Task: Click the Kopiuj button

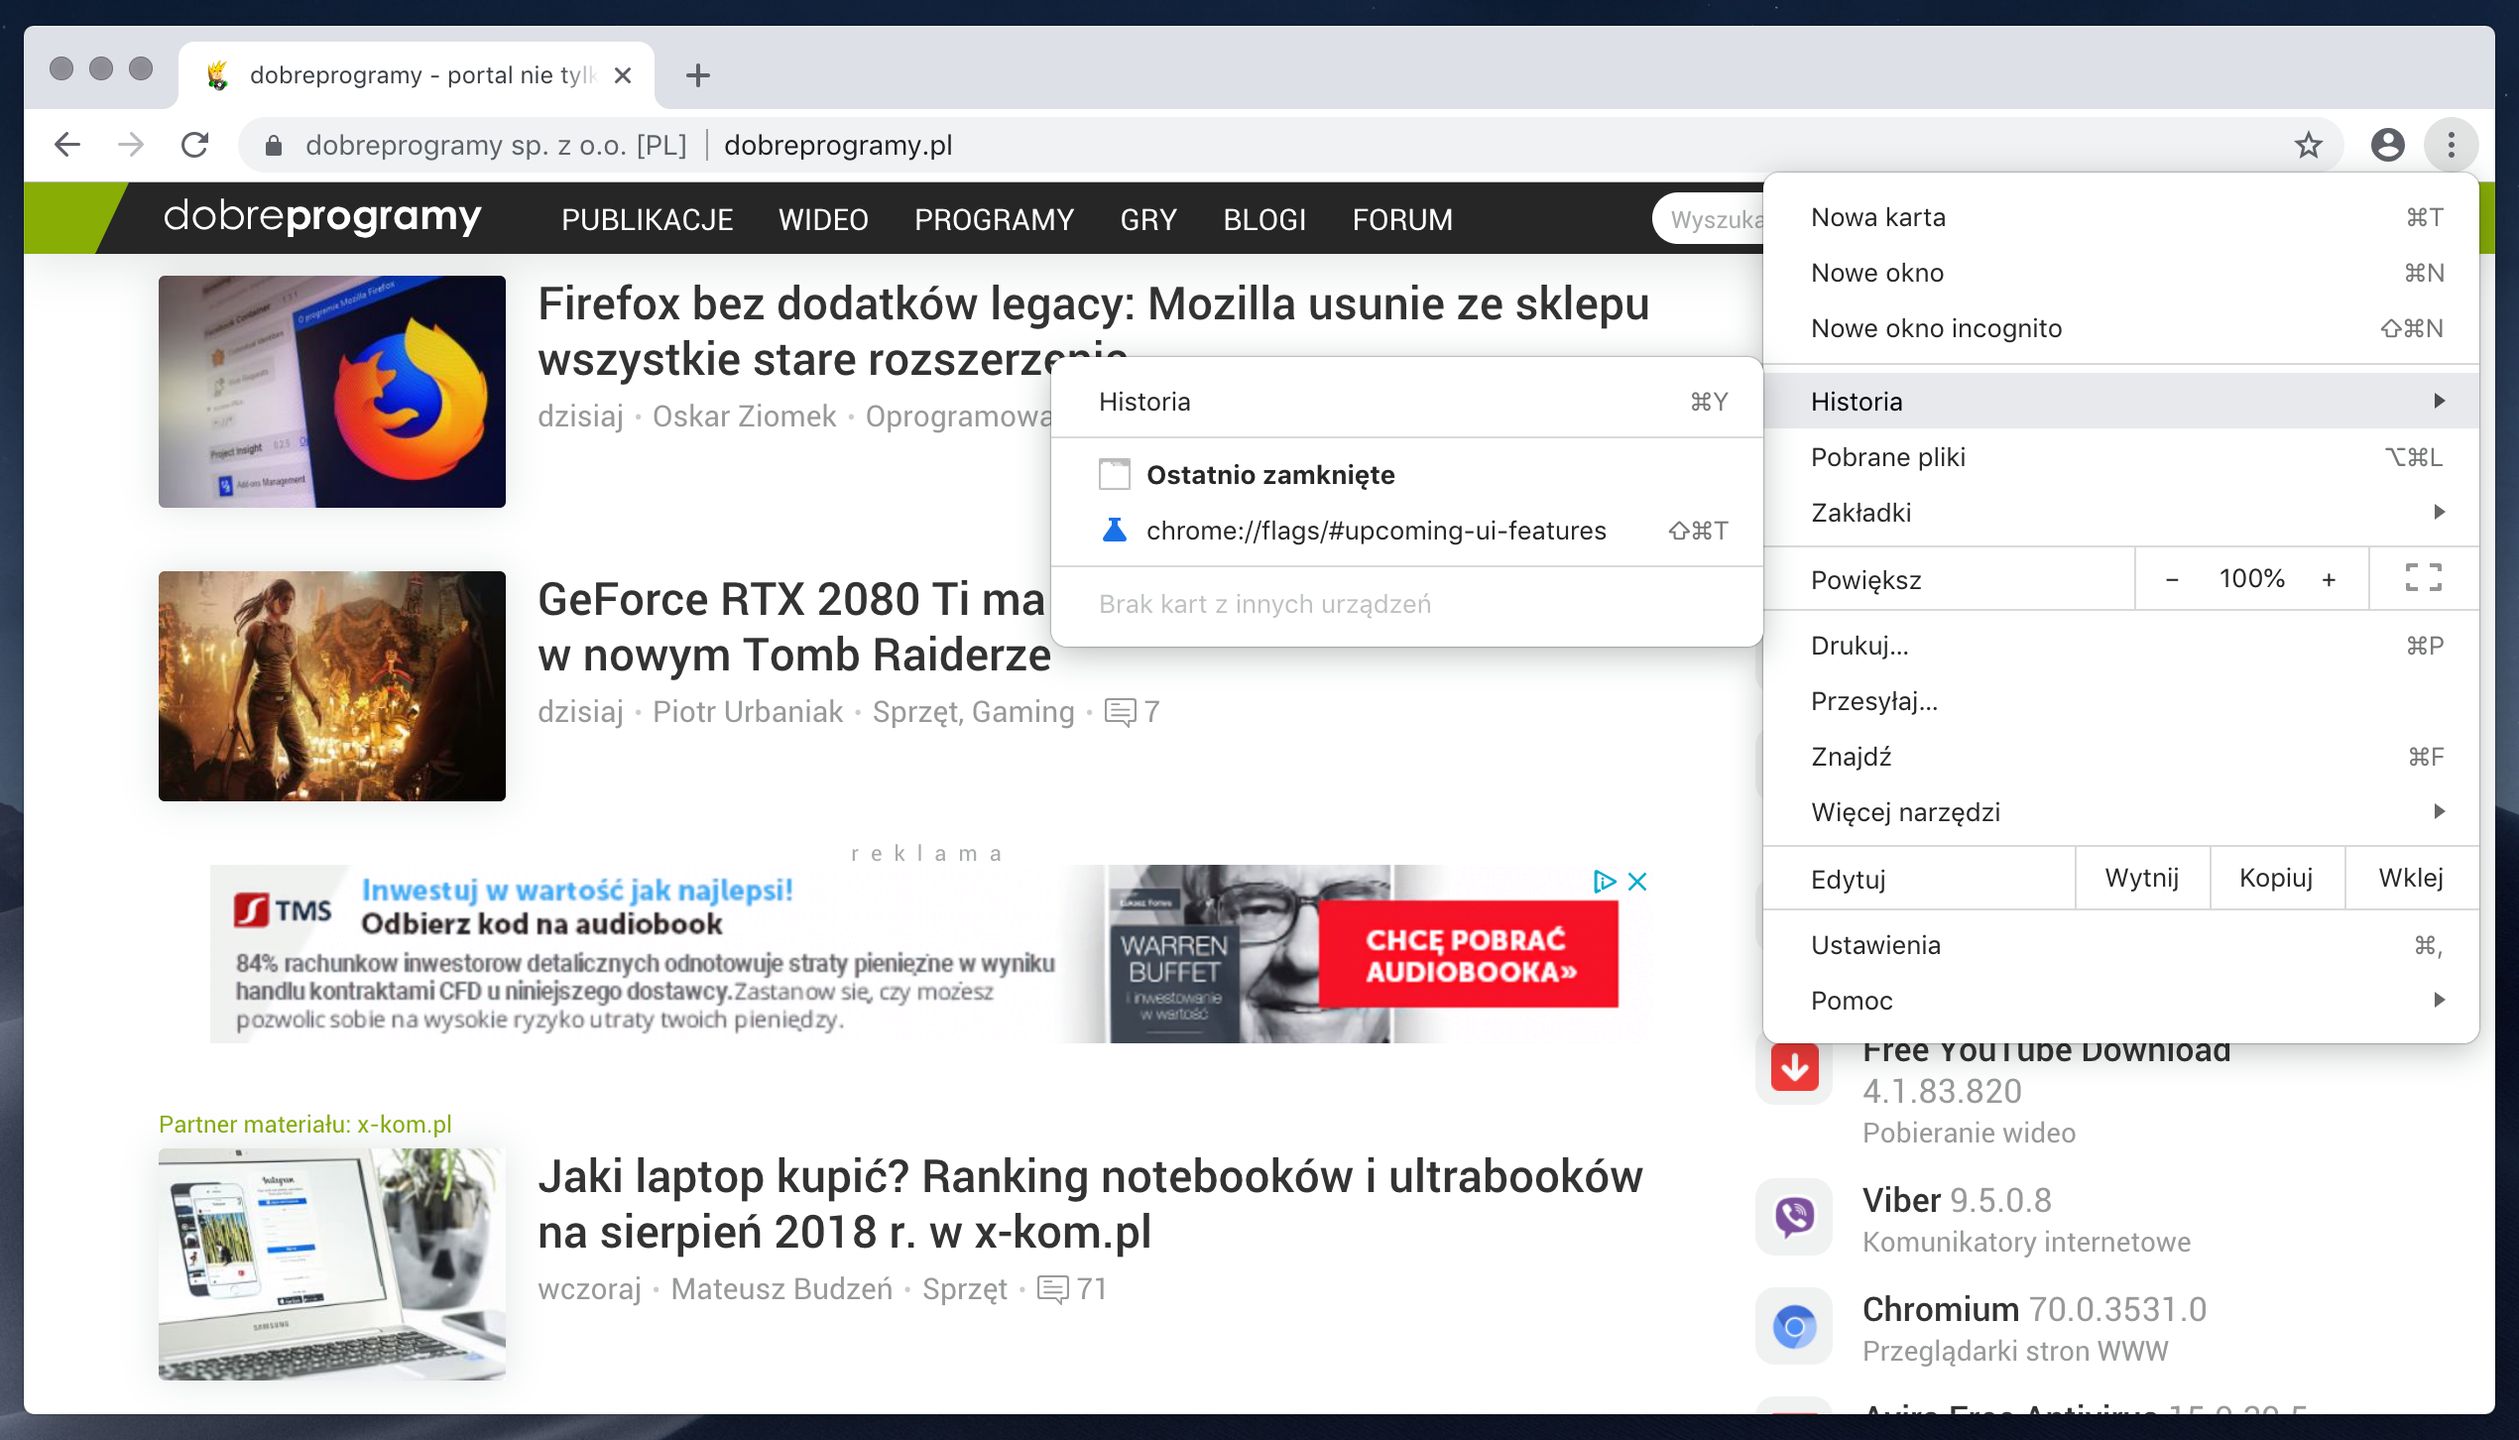Action: pos(2275,878)
